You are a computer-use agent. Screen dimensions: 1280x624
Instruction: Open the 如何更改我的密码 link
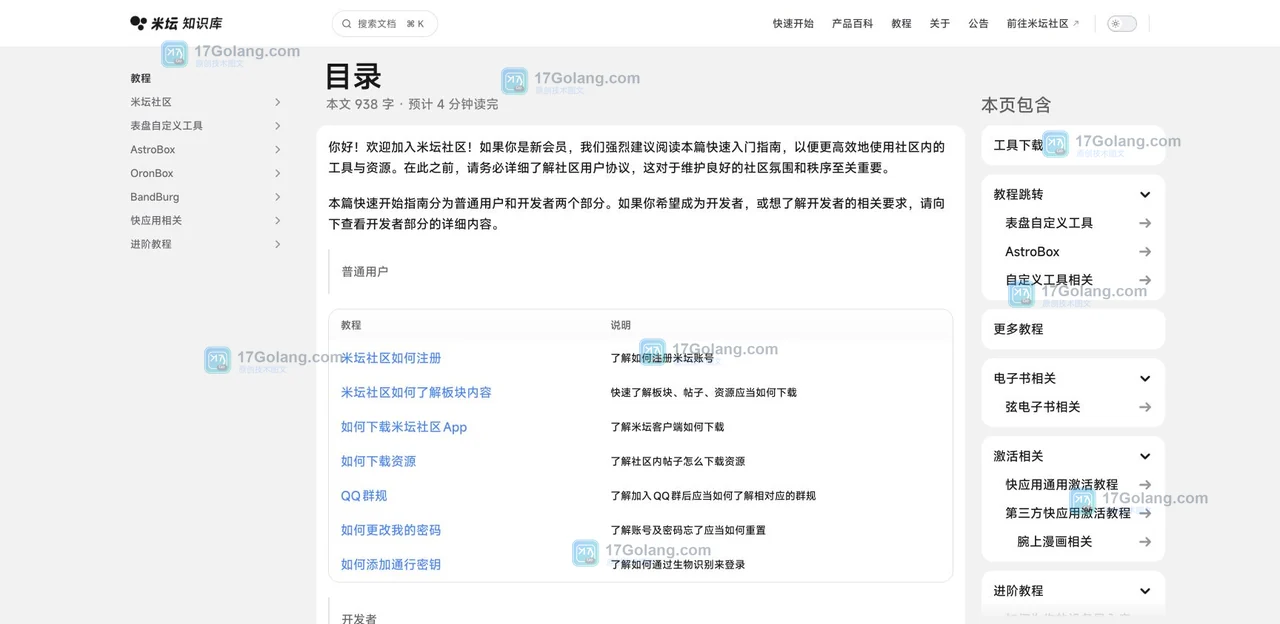coord(391,530)
